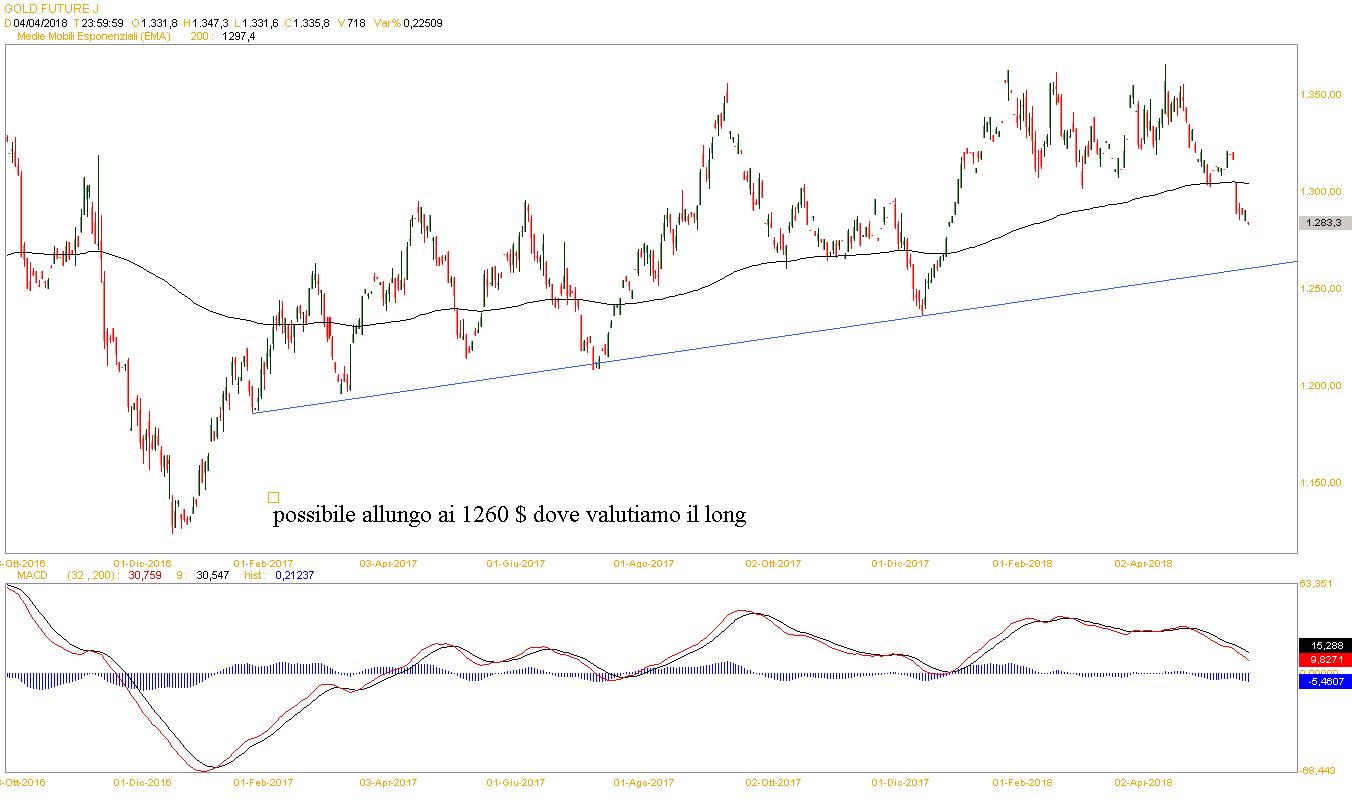This screenshot has width=1352, height=800.
Task: Click the small orange square annotation marker
Action: (x=274, y=497)
